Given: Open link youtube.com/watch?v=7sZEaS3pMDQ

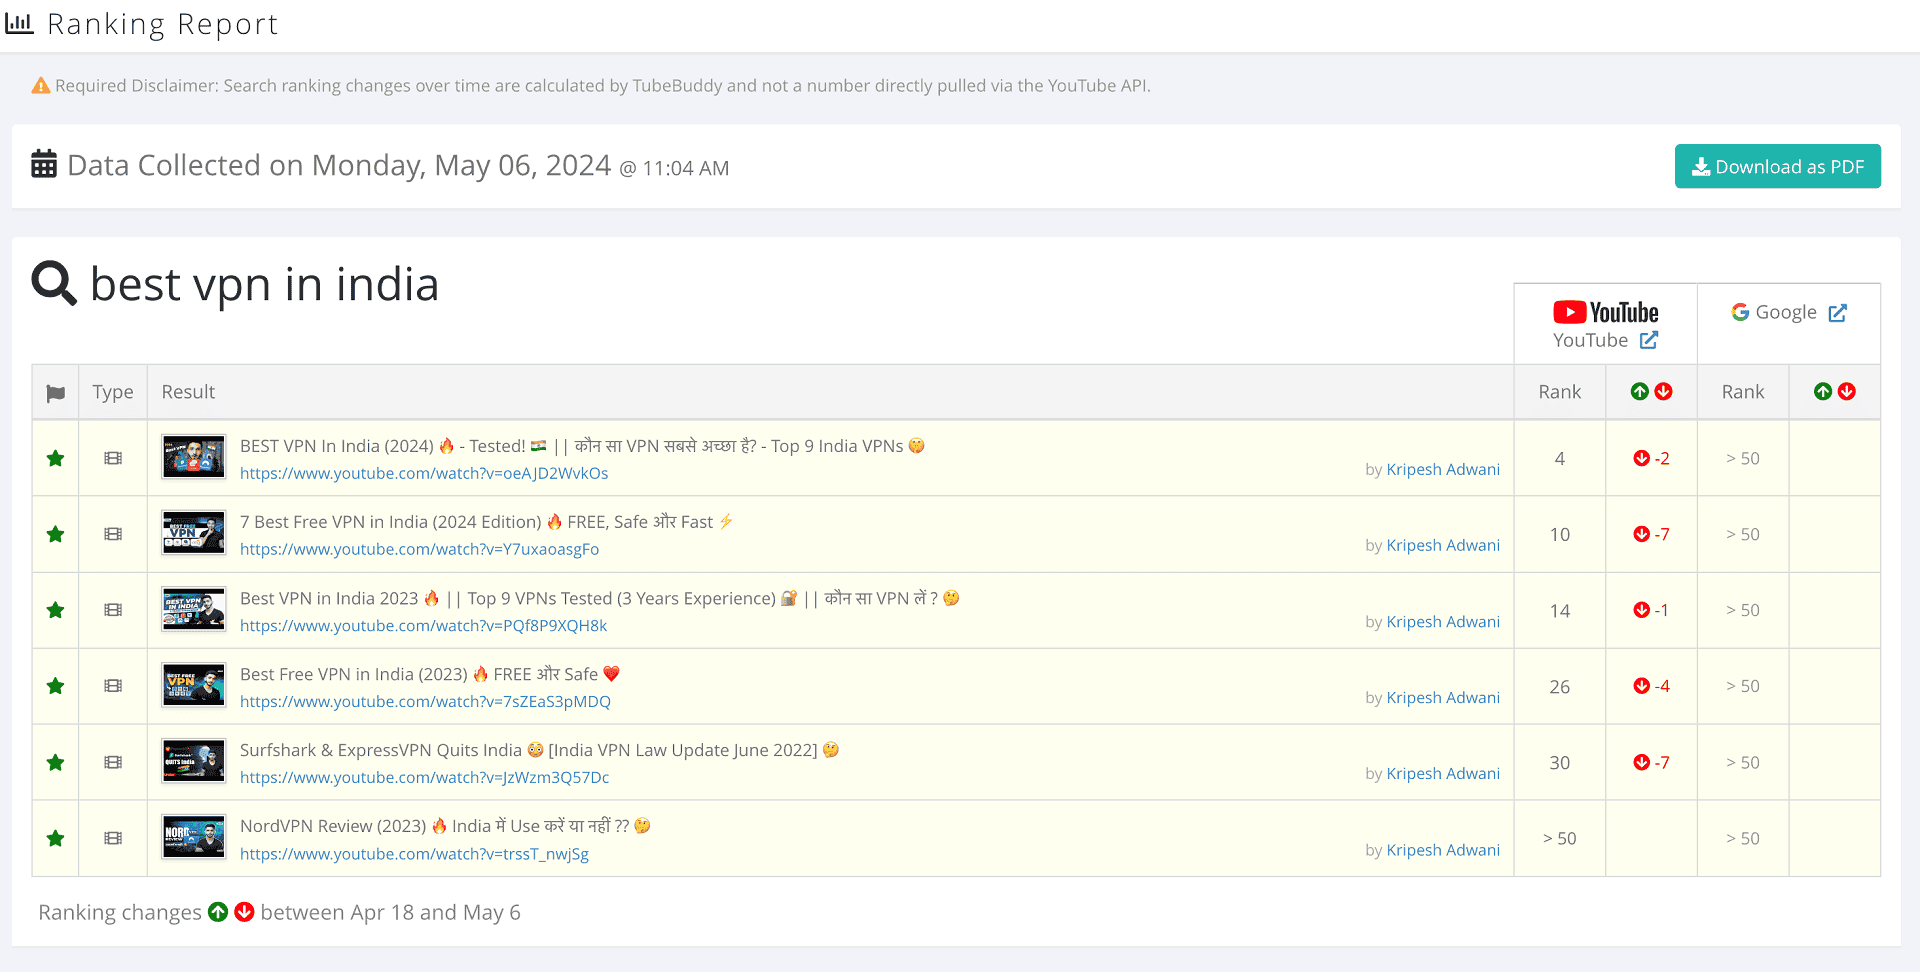Looking at the screenshot, I should 425,702.
